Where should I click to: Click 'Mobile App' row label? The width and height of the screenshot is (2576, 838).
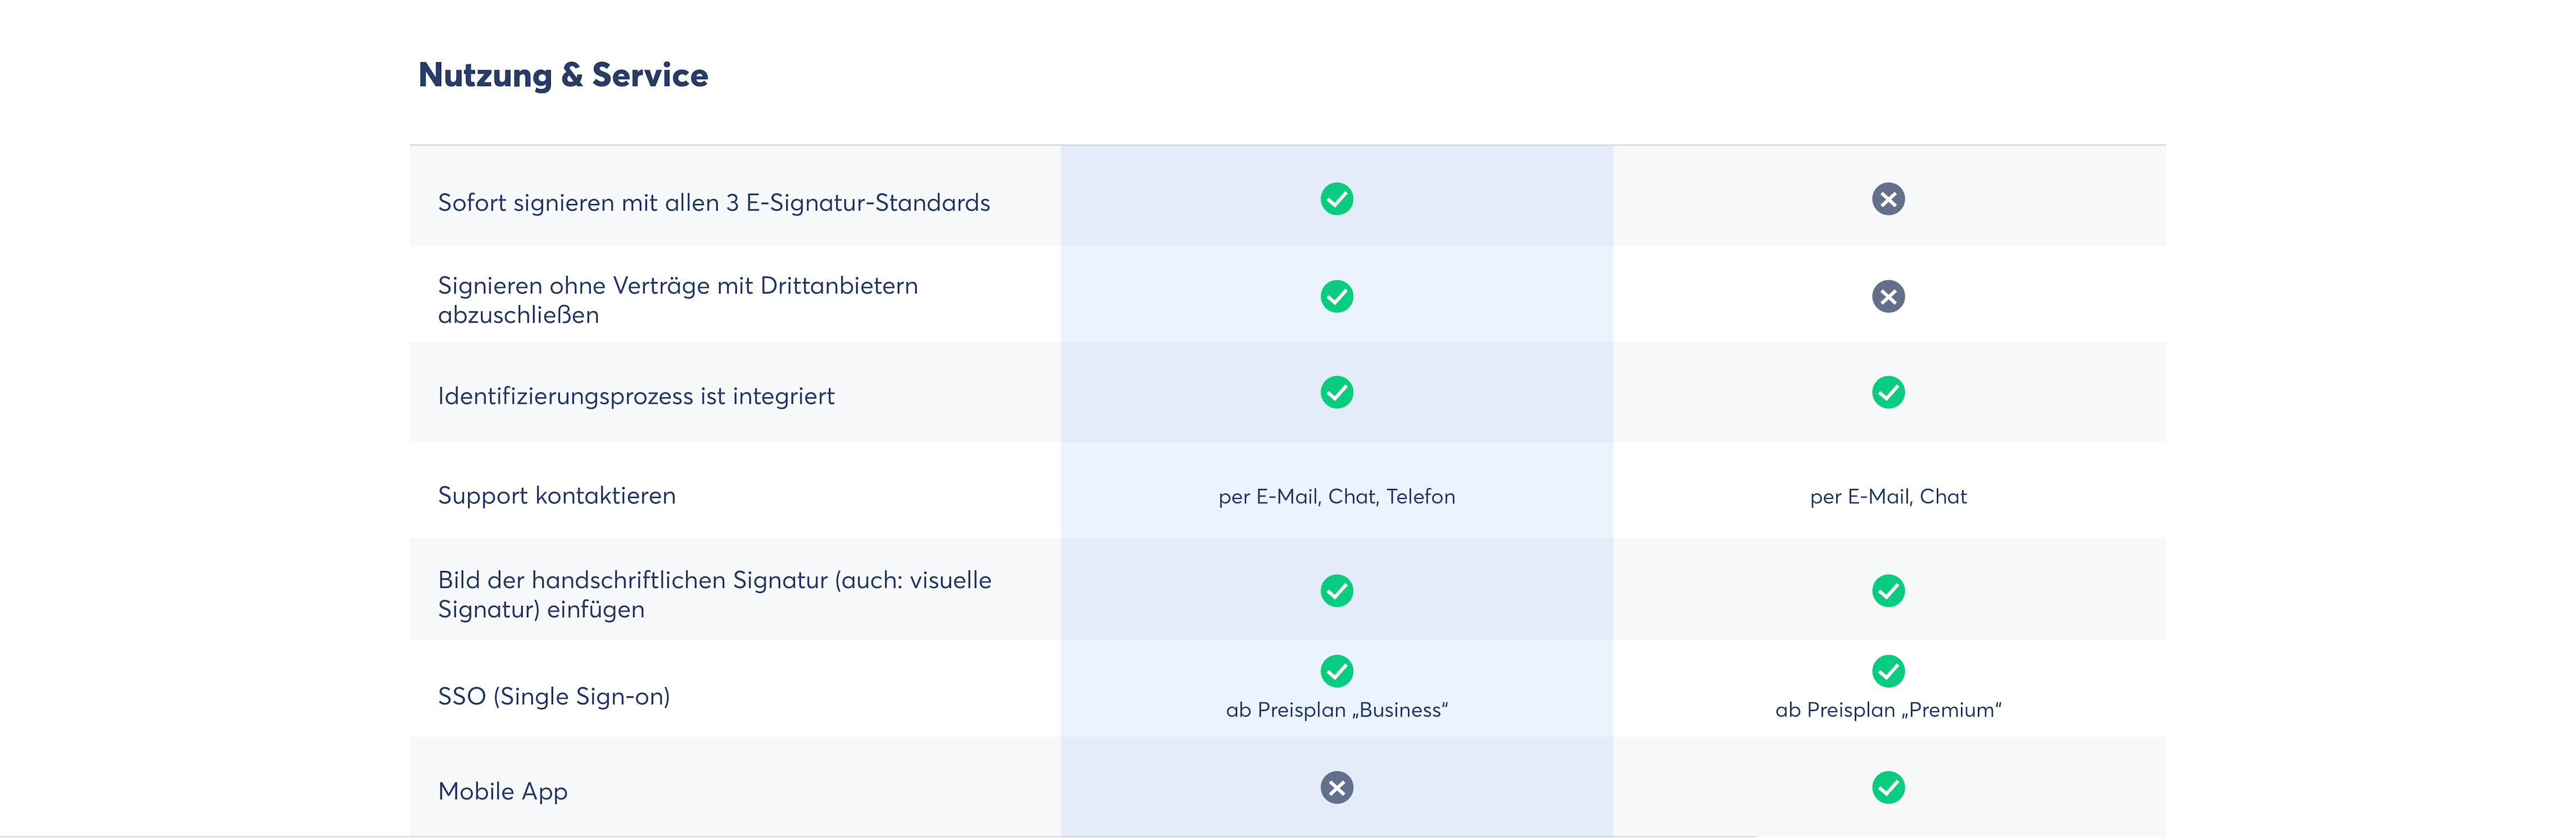coord(503,791)
